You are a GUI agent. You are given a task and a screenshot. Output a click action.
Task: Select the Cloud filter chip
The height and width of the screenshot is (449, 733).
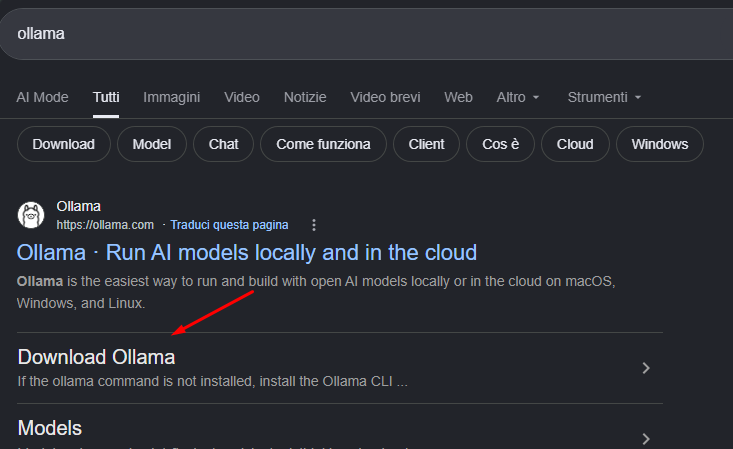[x=575, y=144]
